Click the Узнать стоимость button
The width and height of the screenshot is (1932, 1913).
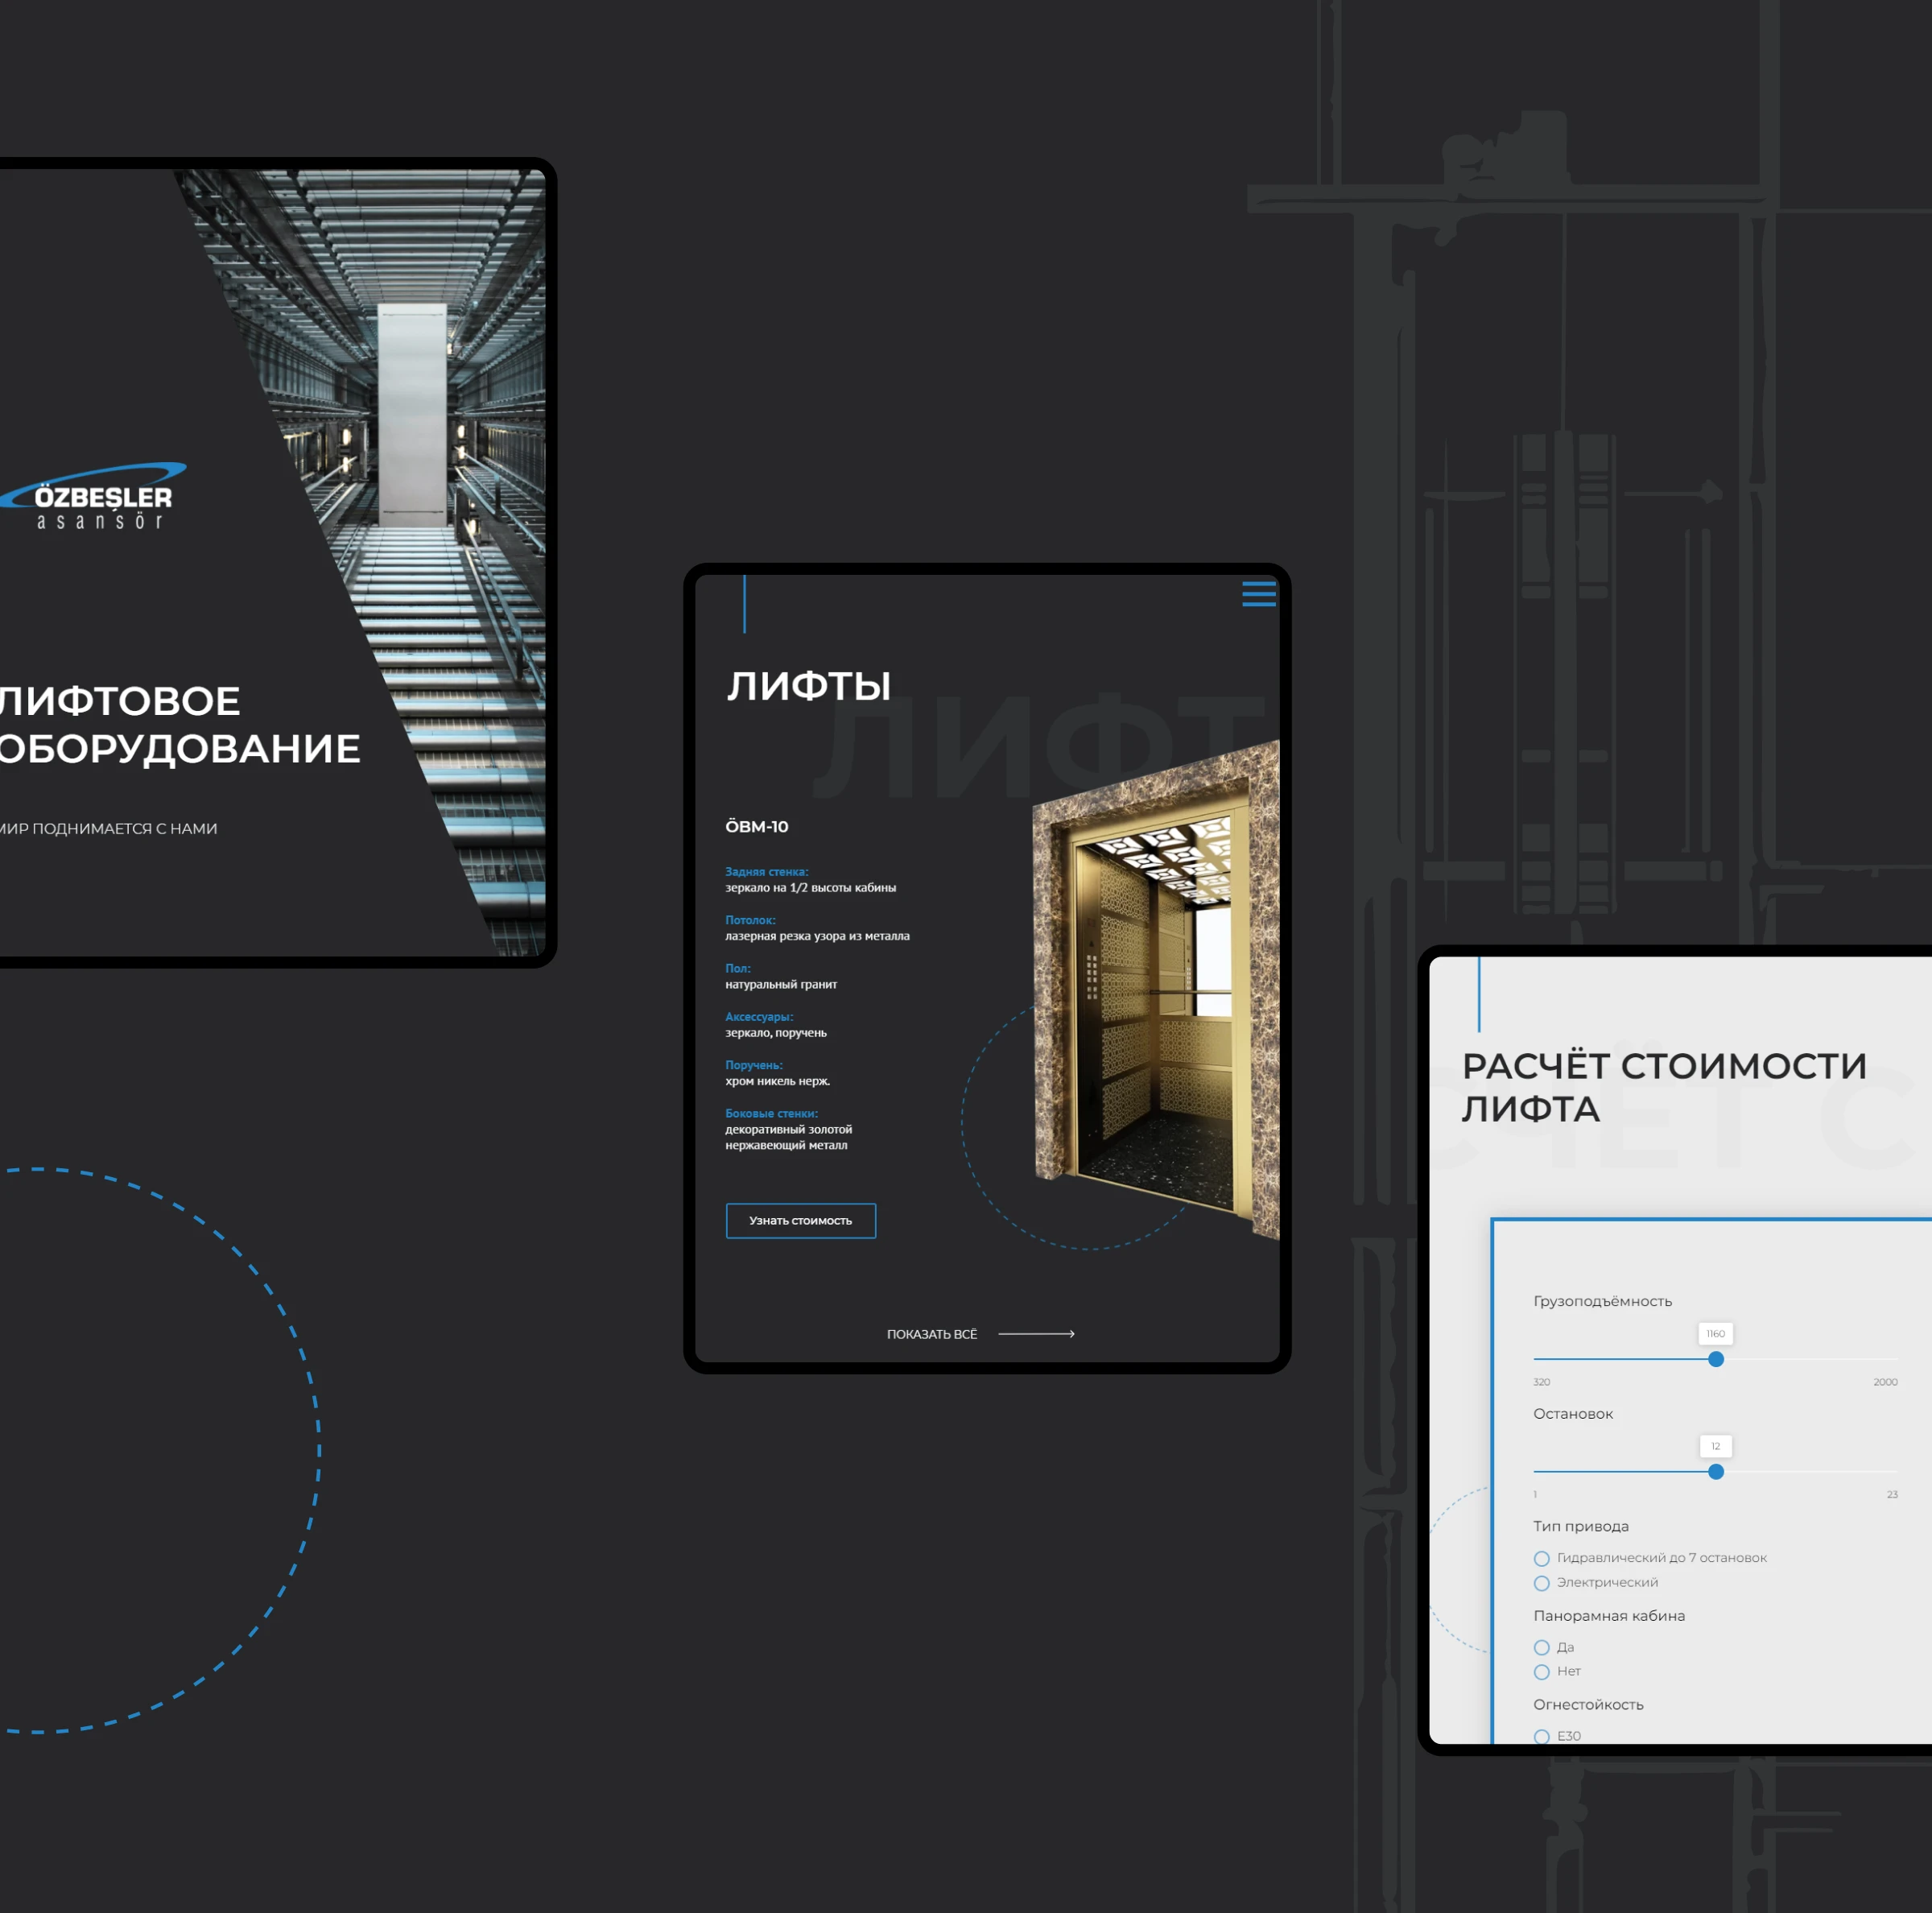click(800, 1221)
